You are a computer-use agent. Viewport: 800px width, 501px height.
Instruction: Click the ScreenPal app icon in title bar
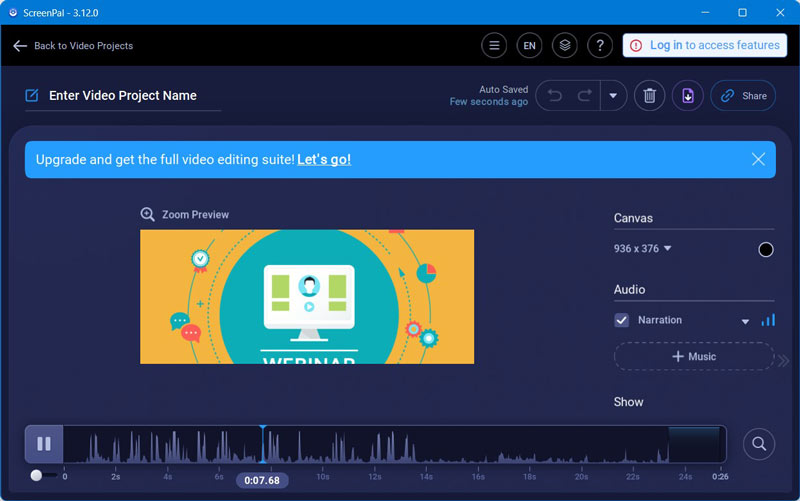[13, 12]
